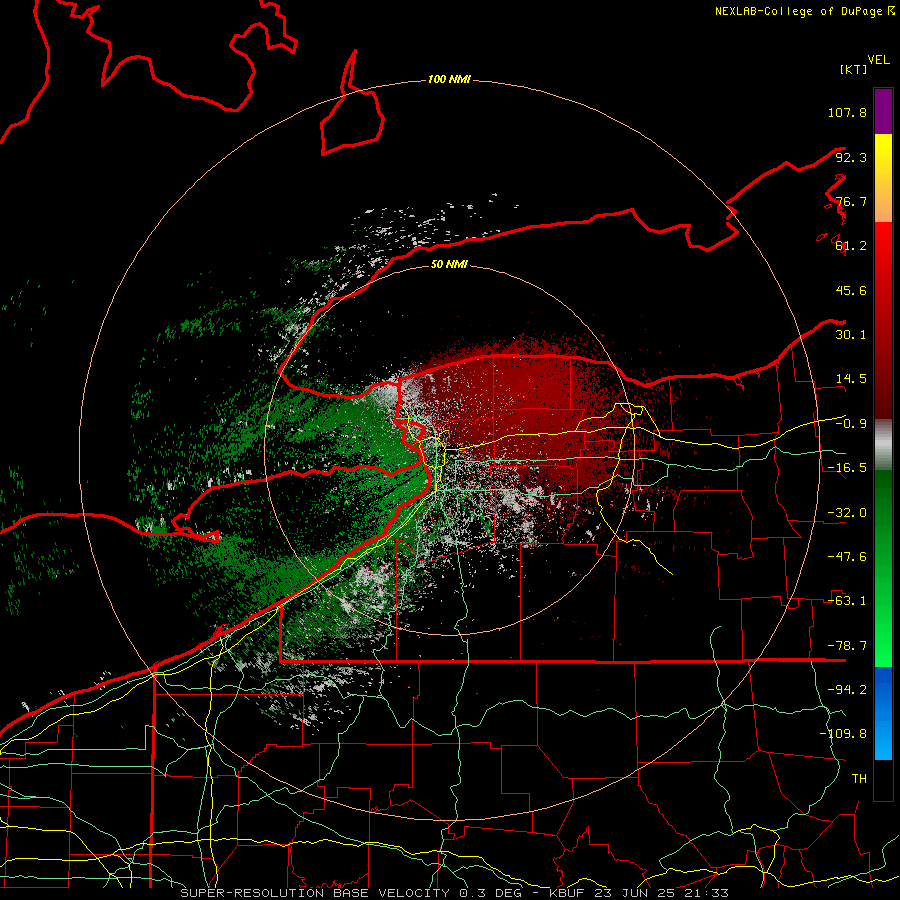Click the 107.8 legend value
Viewport: 900px width, 900px height.
click(847, 112)
